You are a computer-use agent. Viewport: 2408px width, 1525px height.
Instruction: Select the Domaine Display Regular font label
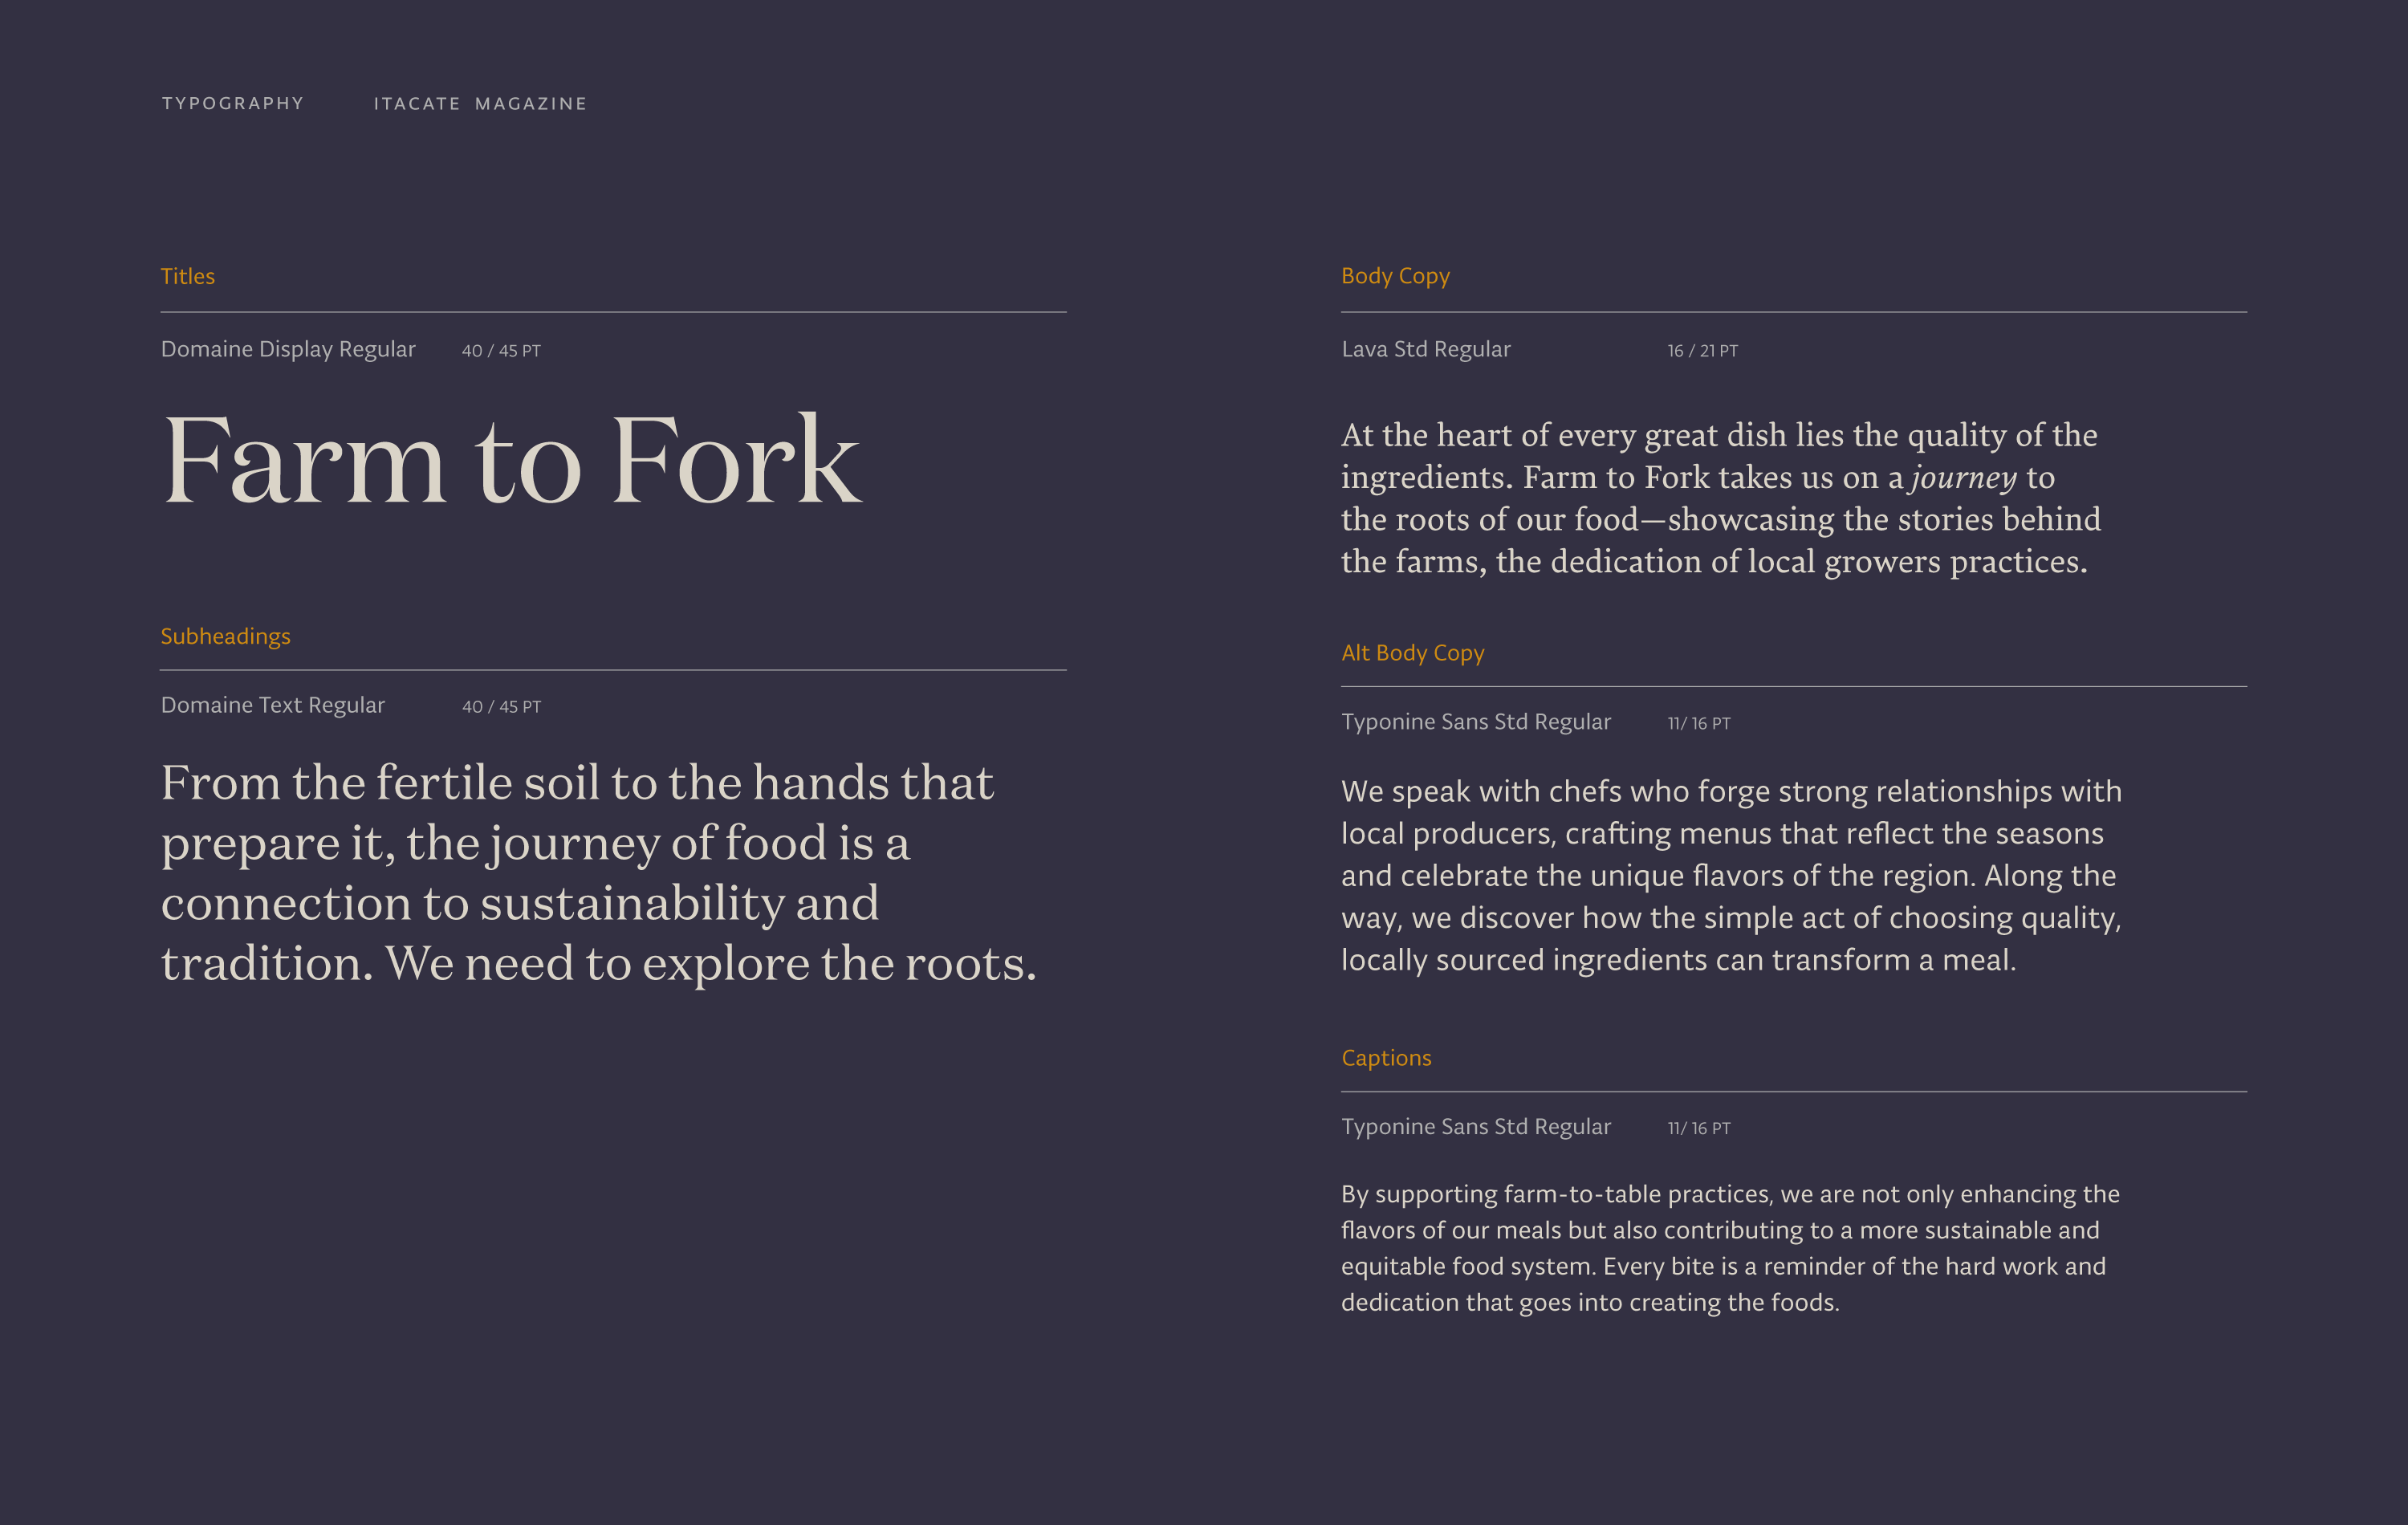288,349
